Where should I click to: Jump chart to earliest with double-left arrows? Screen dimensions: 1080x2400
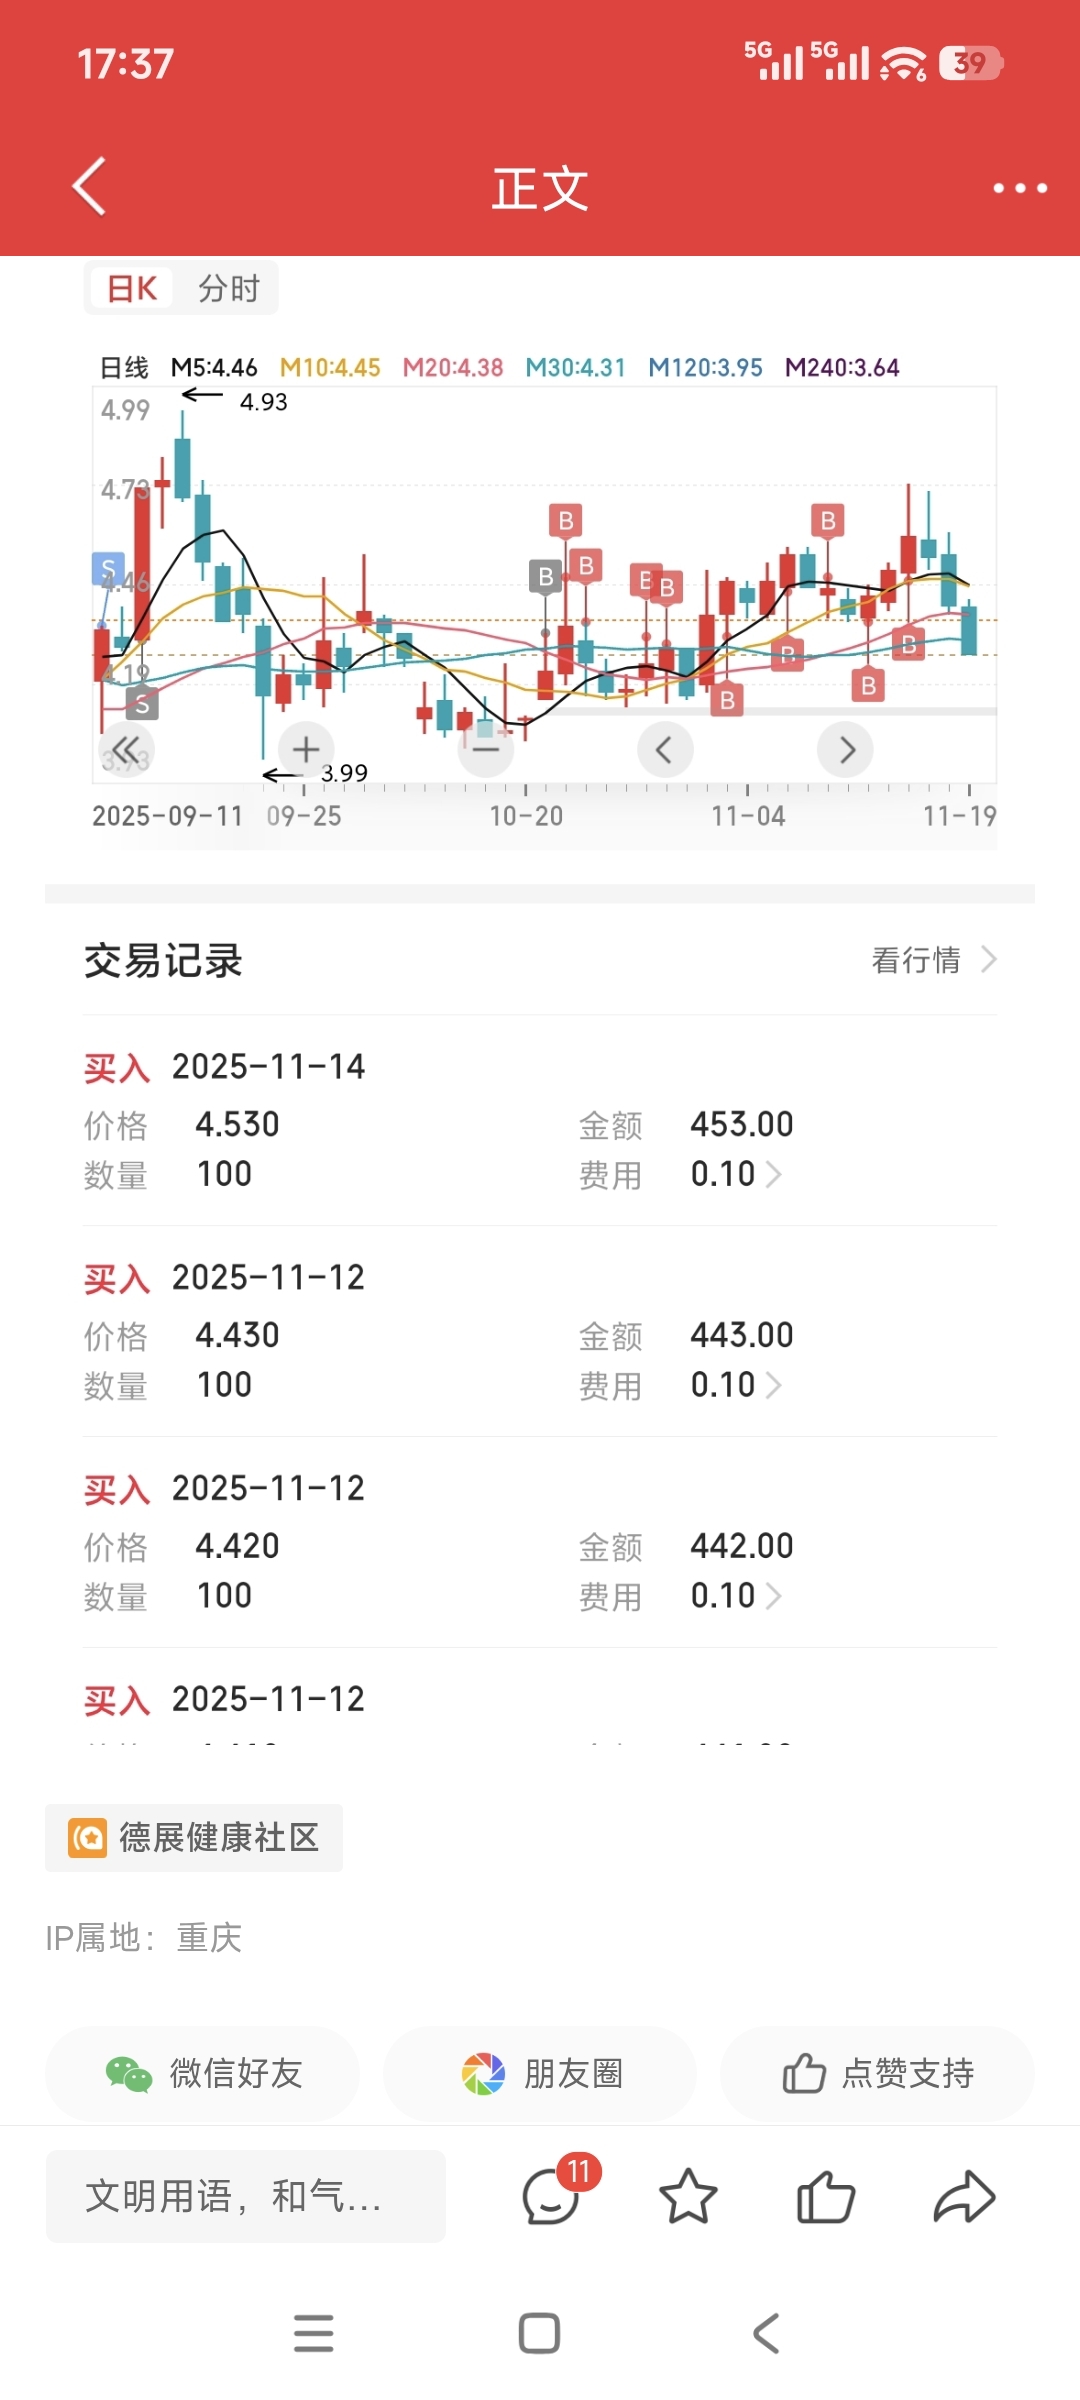pyautogui.click(x=126, y=749)
